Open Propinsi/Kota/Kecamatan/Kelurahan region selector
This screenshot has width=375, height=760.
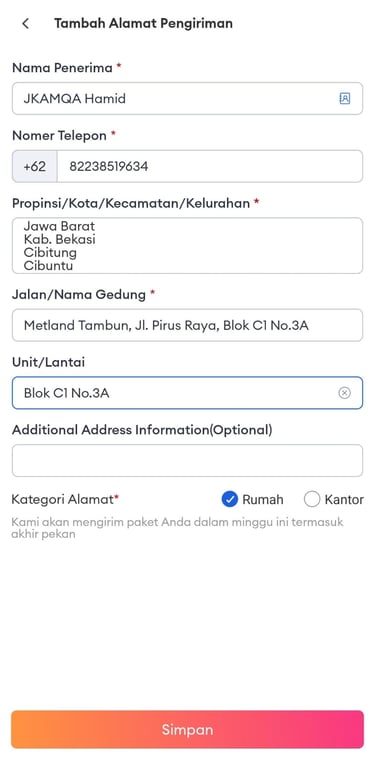pyautogui.click(x=187, y=246)
